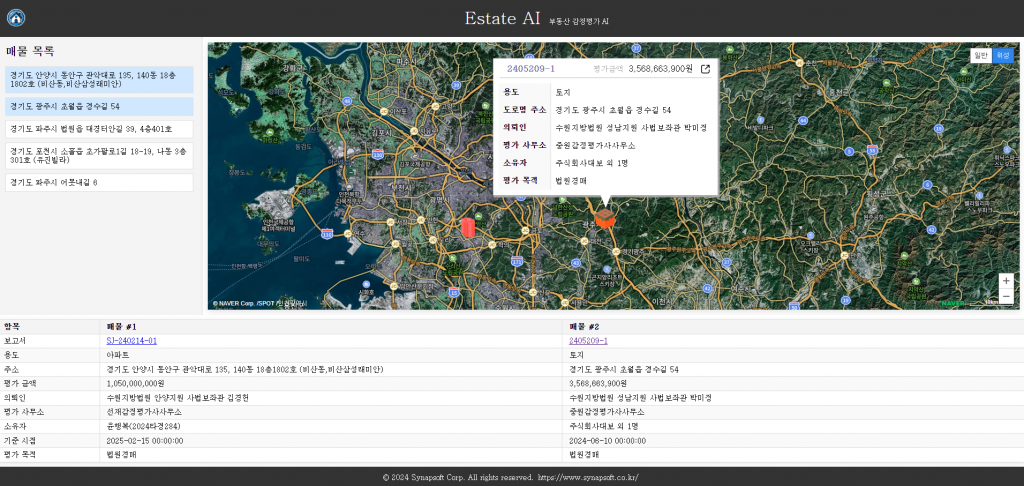Click table cell 2024-06-10 00:00:00
This screenshot has width=1024, height=486.
pyautogui.click(x=607, y=441)
